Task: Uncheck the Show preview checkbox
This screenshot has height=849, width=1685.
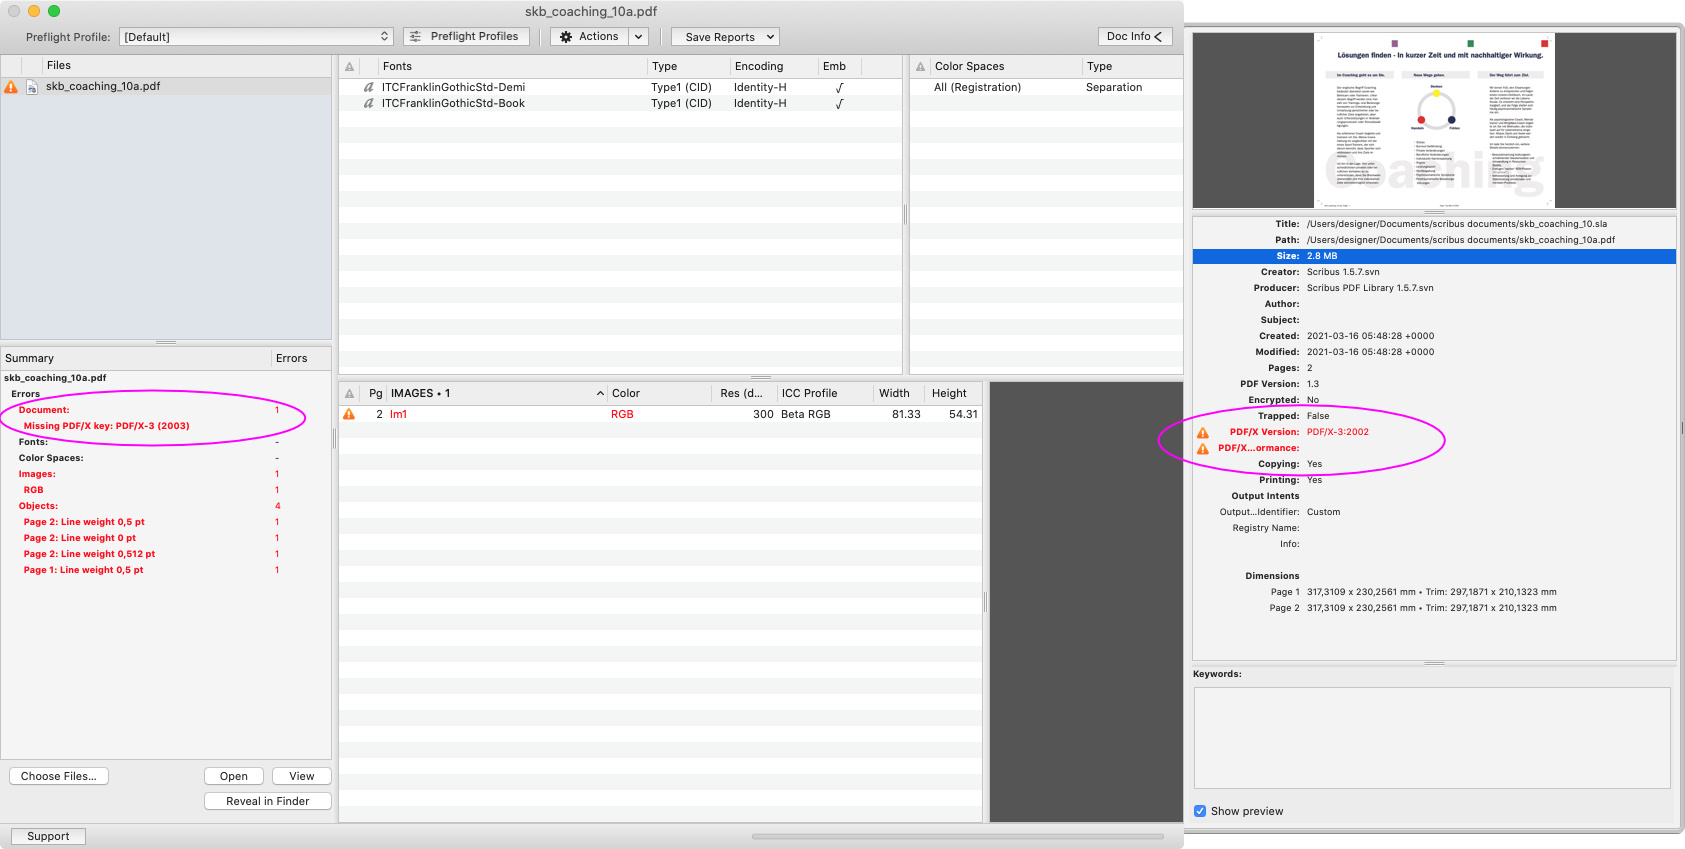Action: [1200, 811]
